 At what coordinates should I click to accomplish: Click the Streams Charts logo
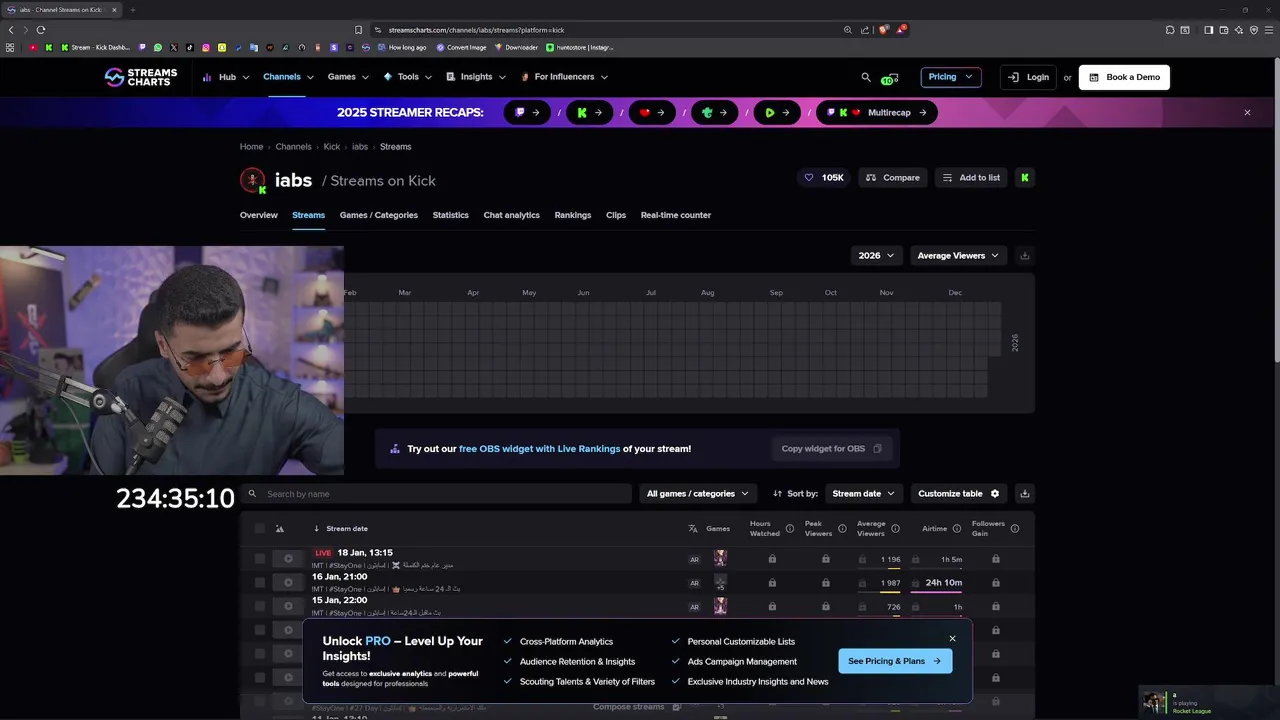tap(141, 77)
